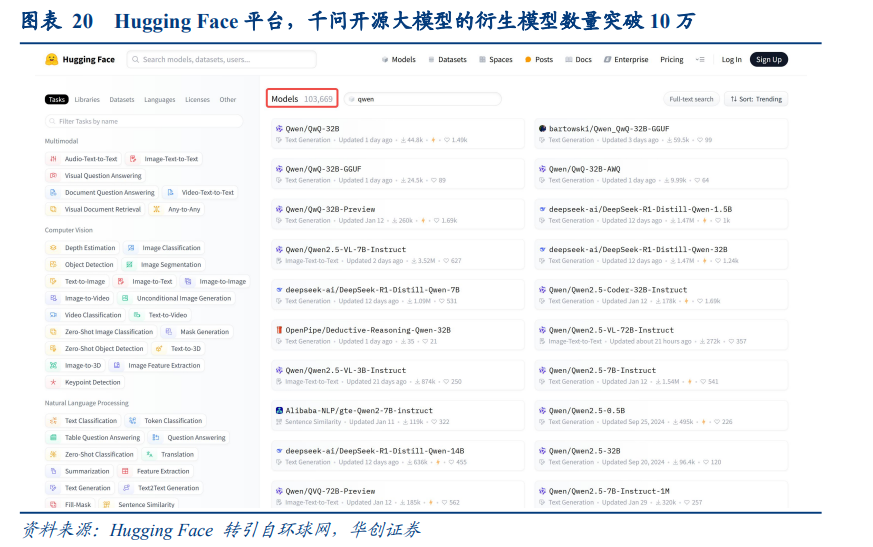Select the Image Classification task icon

[131, 248]
